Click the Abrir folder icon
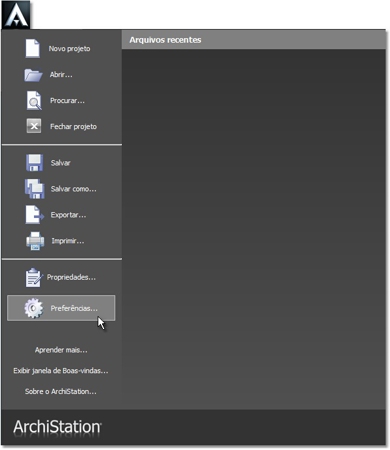Screen dimensions: 390x450 point(33,75)
